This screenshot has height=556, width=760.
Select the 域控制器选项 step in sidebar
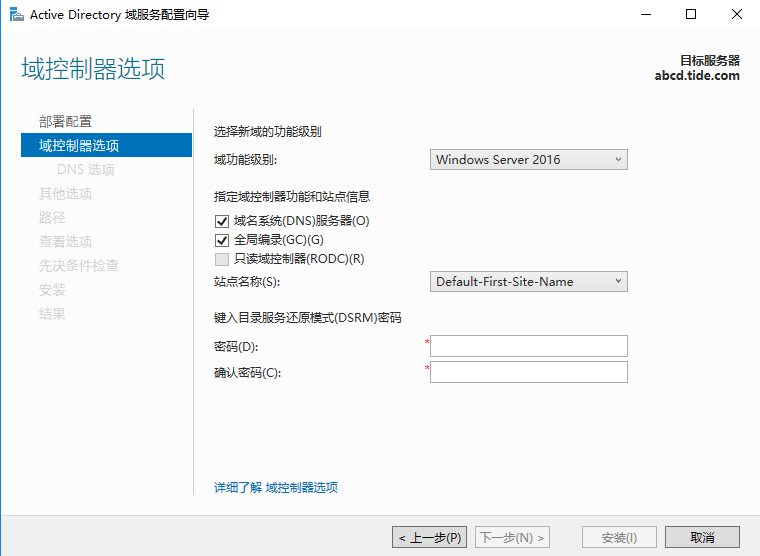tap(107, 145)
